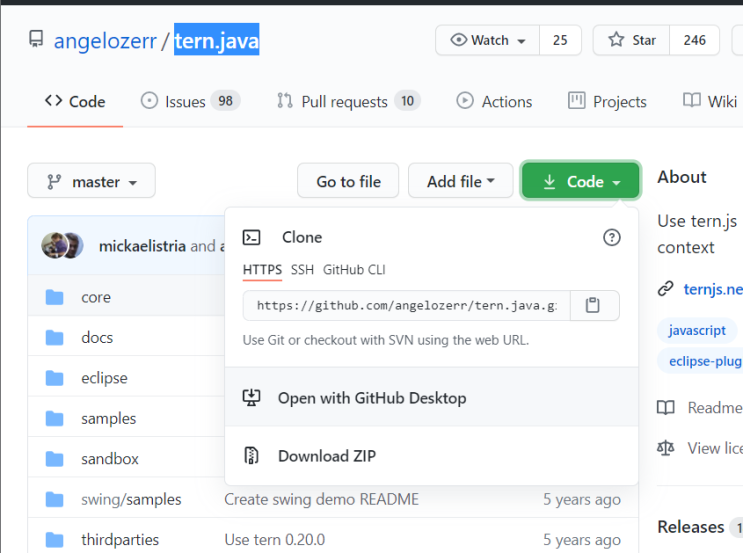Choose Open with GitHub Desktop
Viewport: 743px width, 553px height.
point(431,398)
